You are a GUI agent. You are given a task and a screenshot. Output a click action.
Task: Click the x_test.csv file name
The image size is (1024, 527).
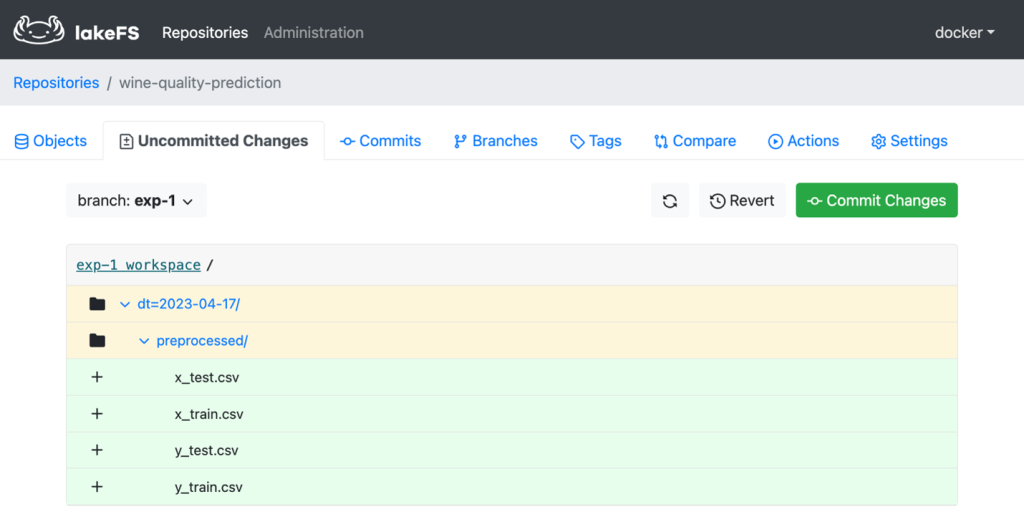point(207,377)
